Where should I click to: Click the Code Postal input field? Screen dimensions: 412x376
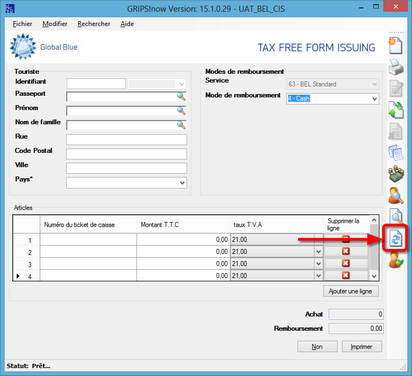(126, 154)
